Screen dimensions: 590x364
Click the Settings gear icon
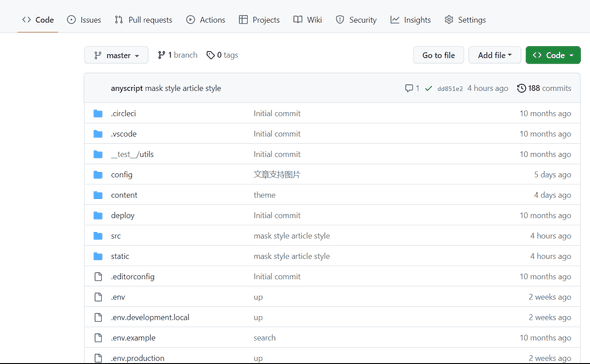[449, 20]
